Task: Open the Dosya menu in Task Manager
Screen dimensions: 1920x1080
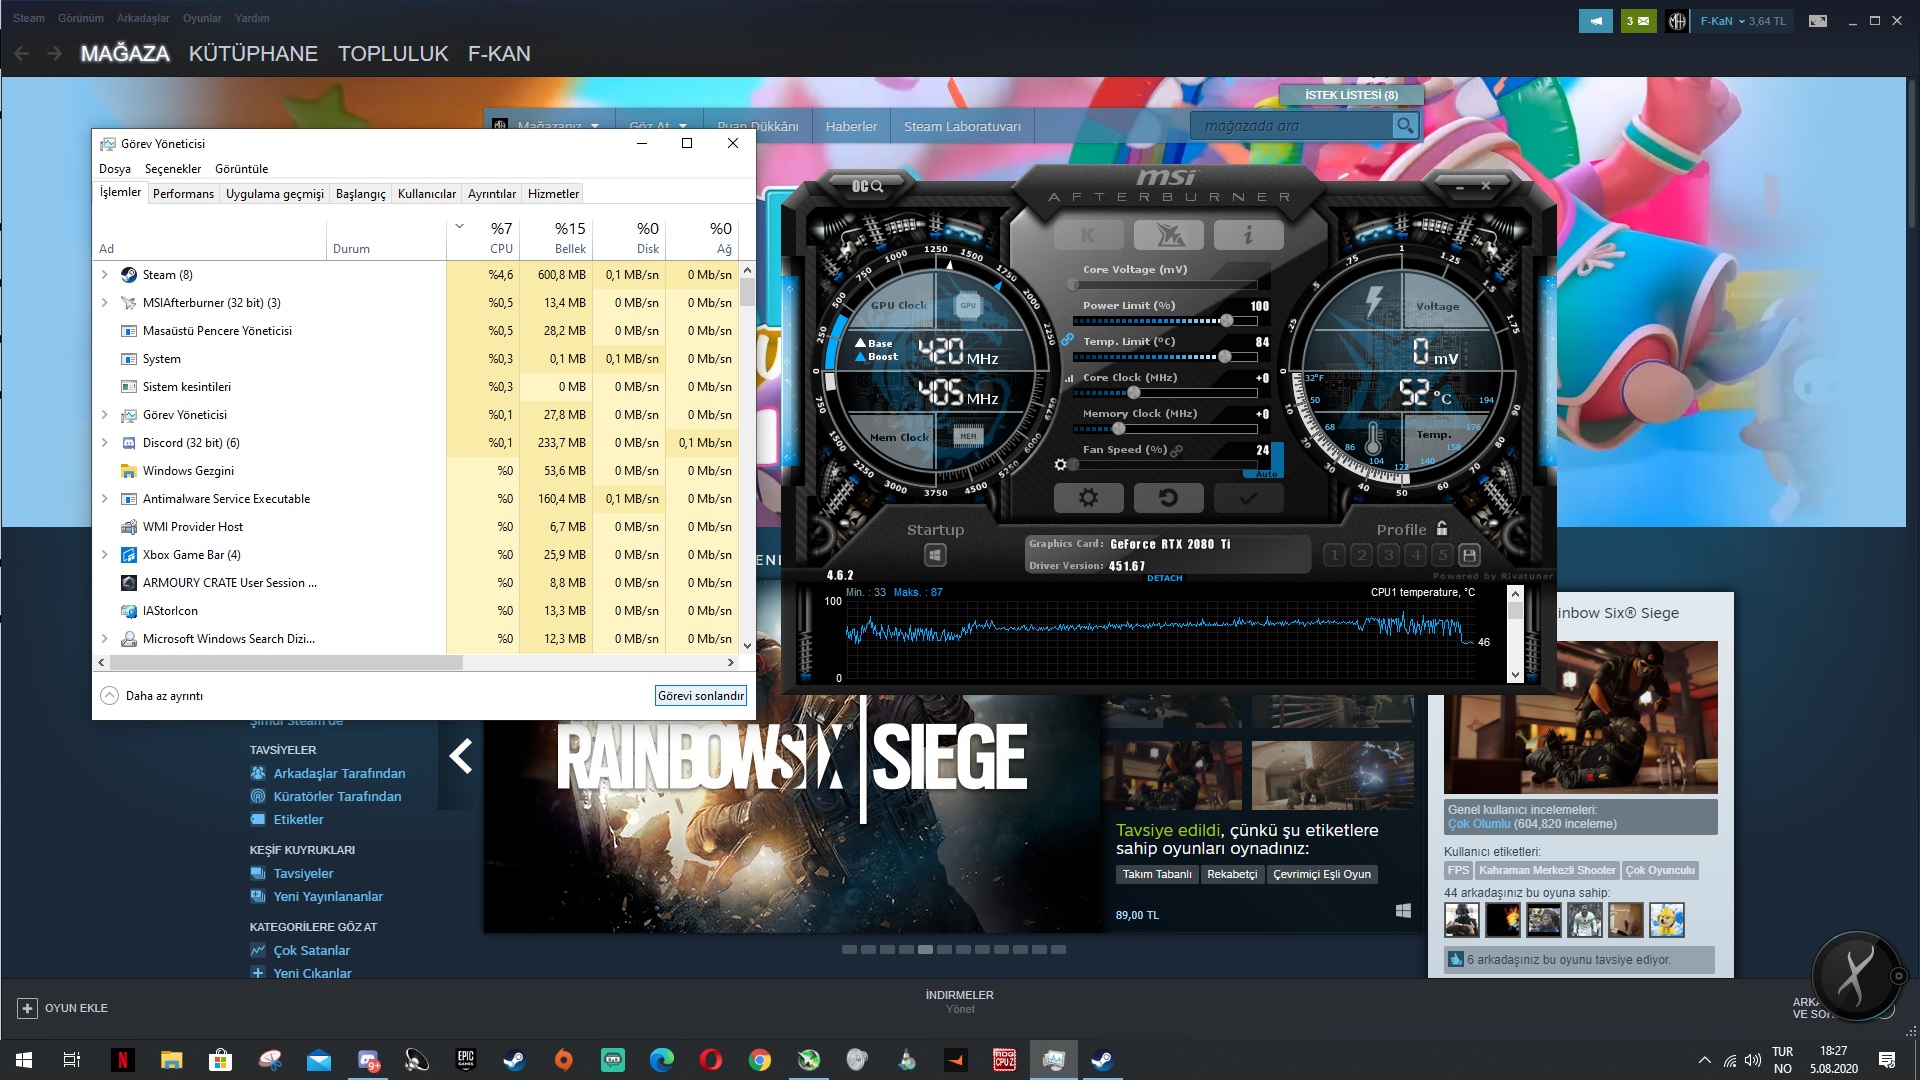Action: [x=115, y=169]
